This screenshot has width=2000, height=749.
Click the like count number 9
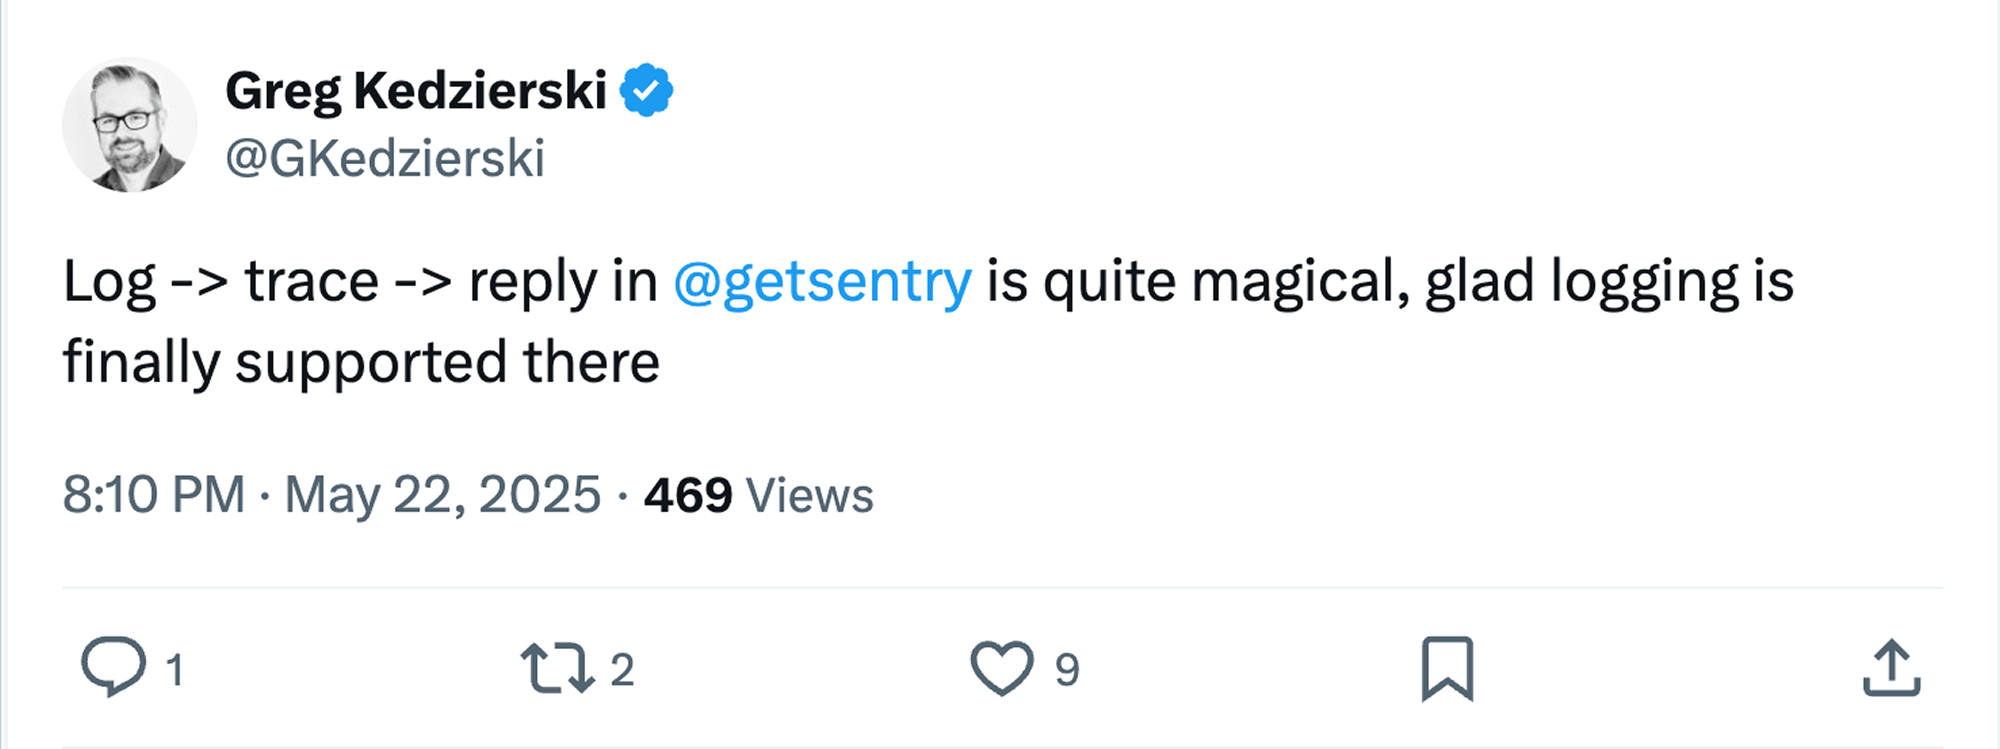pos(1067,669)
